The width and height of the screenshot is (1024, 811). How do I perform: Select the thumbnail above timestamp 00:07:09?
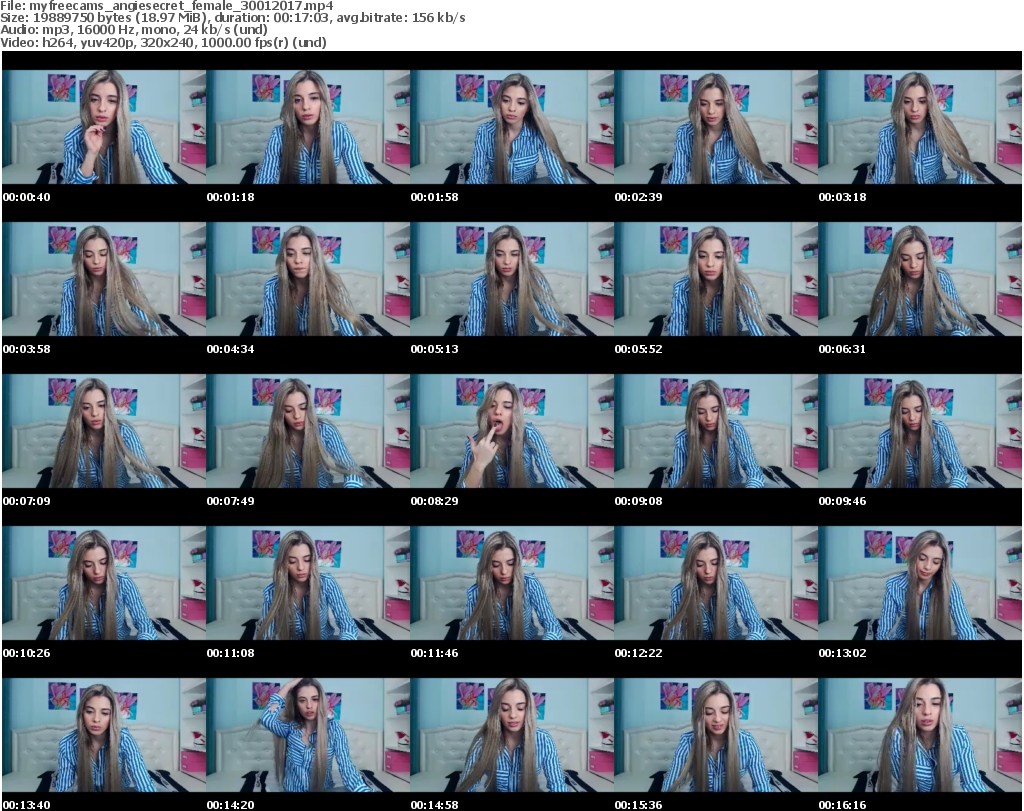point(104,431)
